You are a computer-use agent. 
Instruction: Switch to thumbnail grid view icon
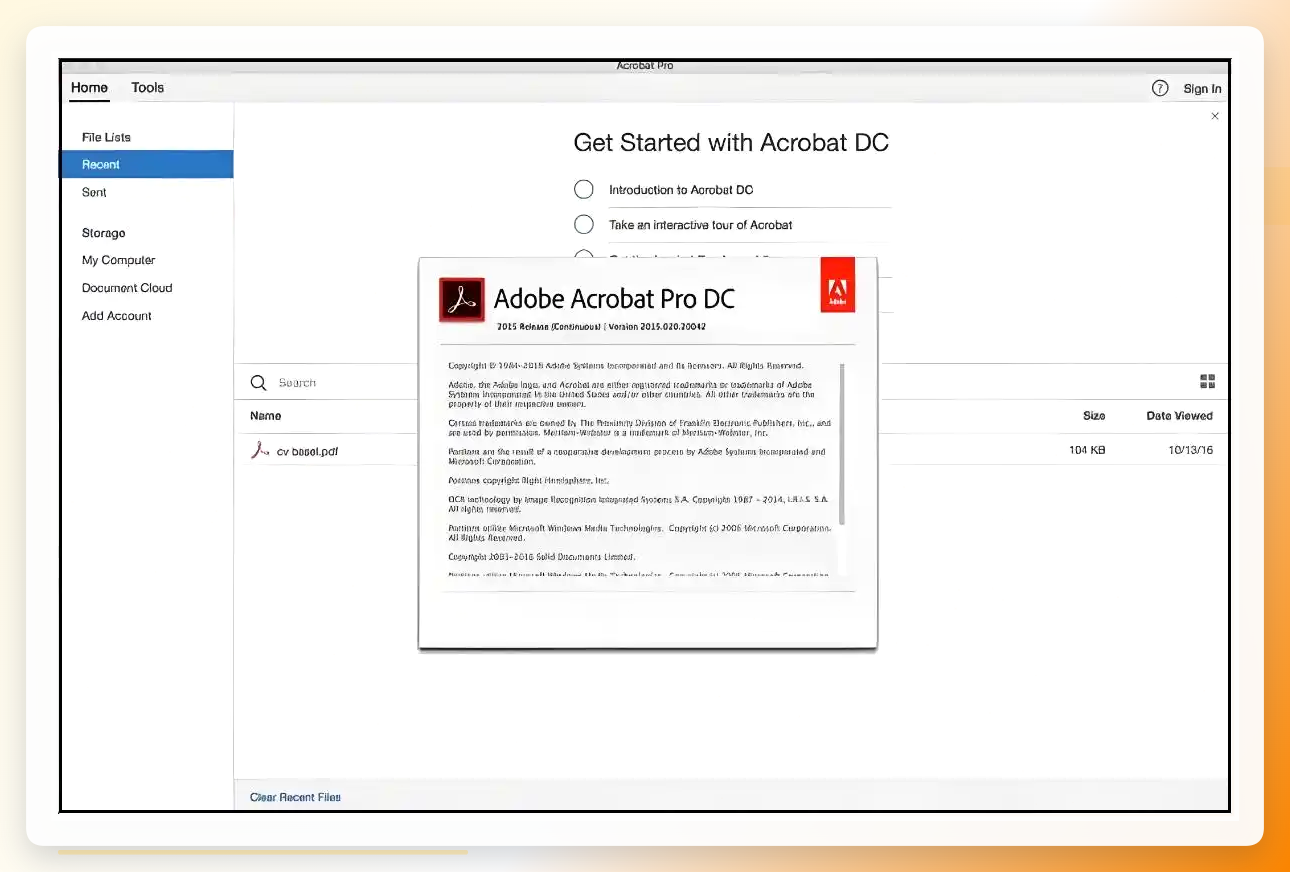point(1207,381)
